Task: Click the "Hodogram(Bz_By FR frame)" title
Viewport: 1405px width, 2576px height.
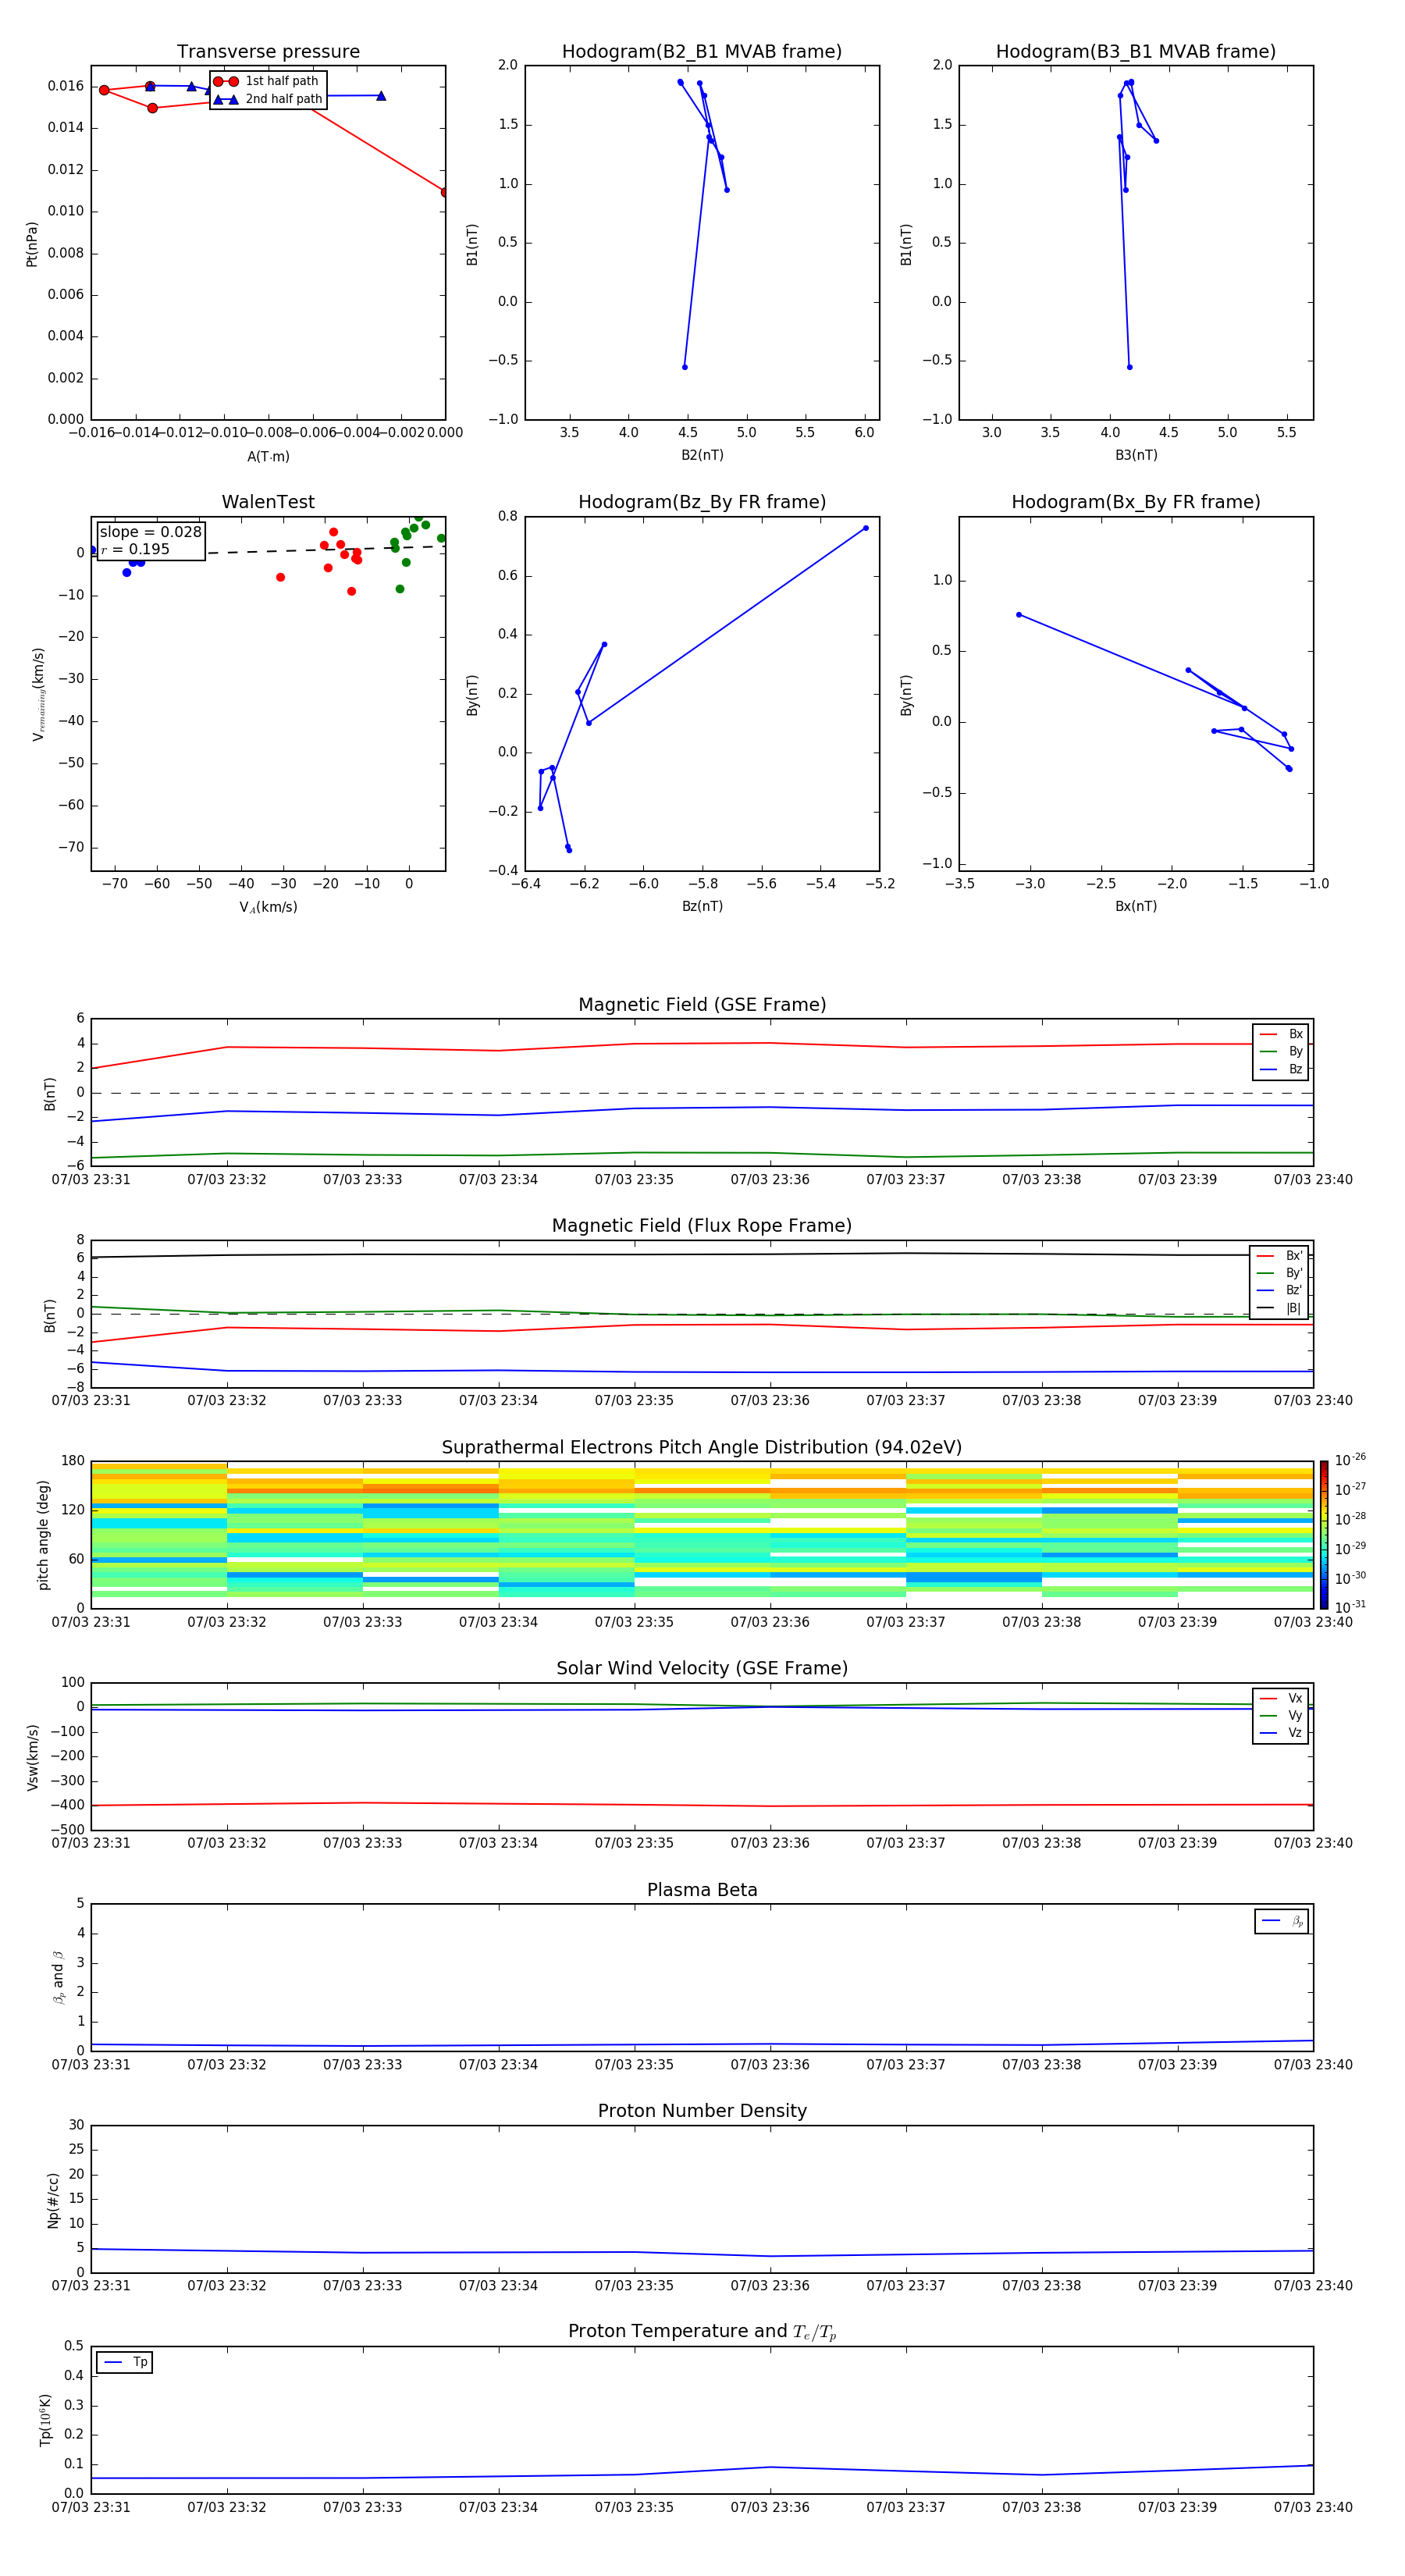Action: click(702, 502)
